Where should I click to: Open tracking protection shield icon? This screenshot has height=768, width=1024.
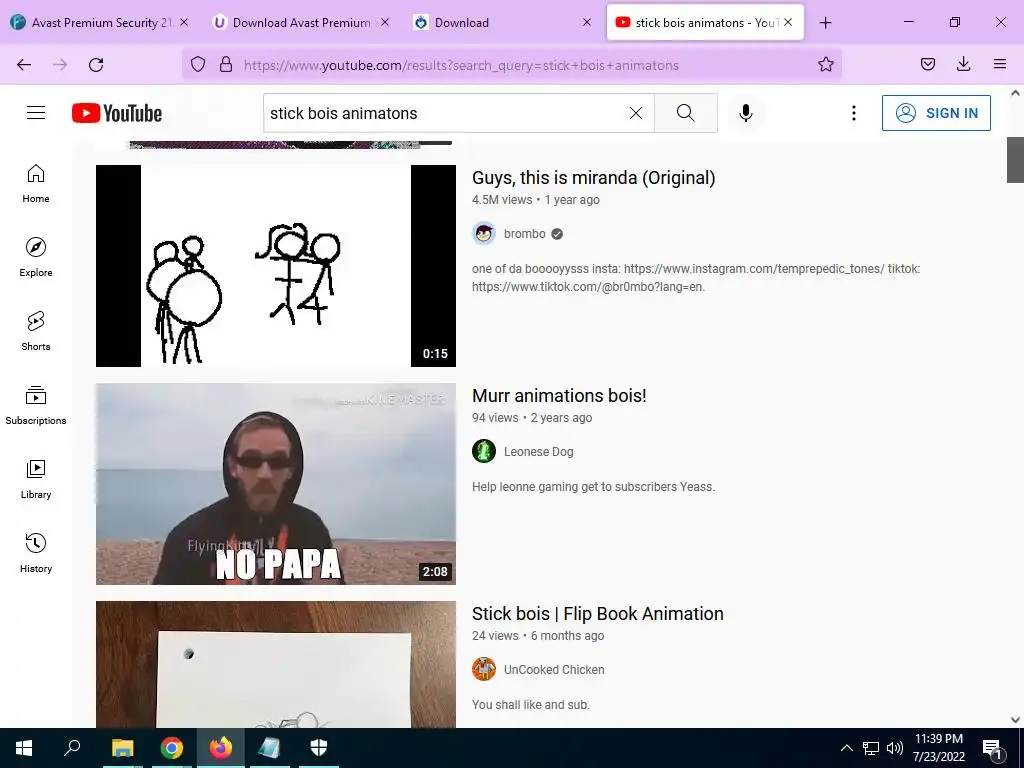[x=198, y=65]
